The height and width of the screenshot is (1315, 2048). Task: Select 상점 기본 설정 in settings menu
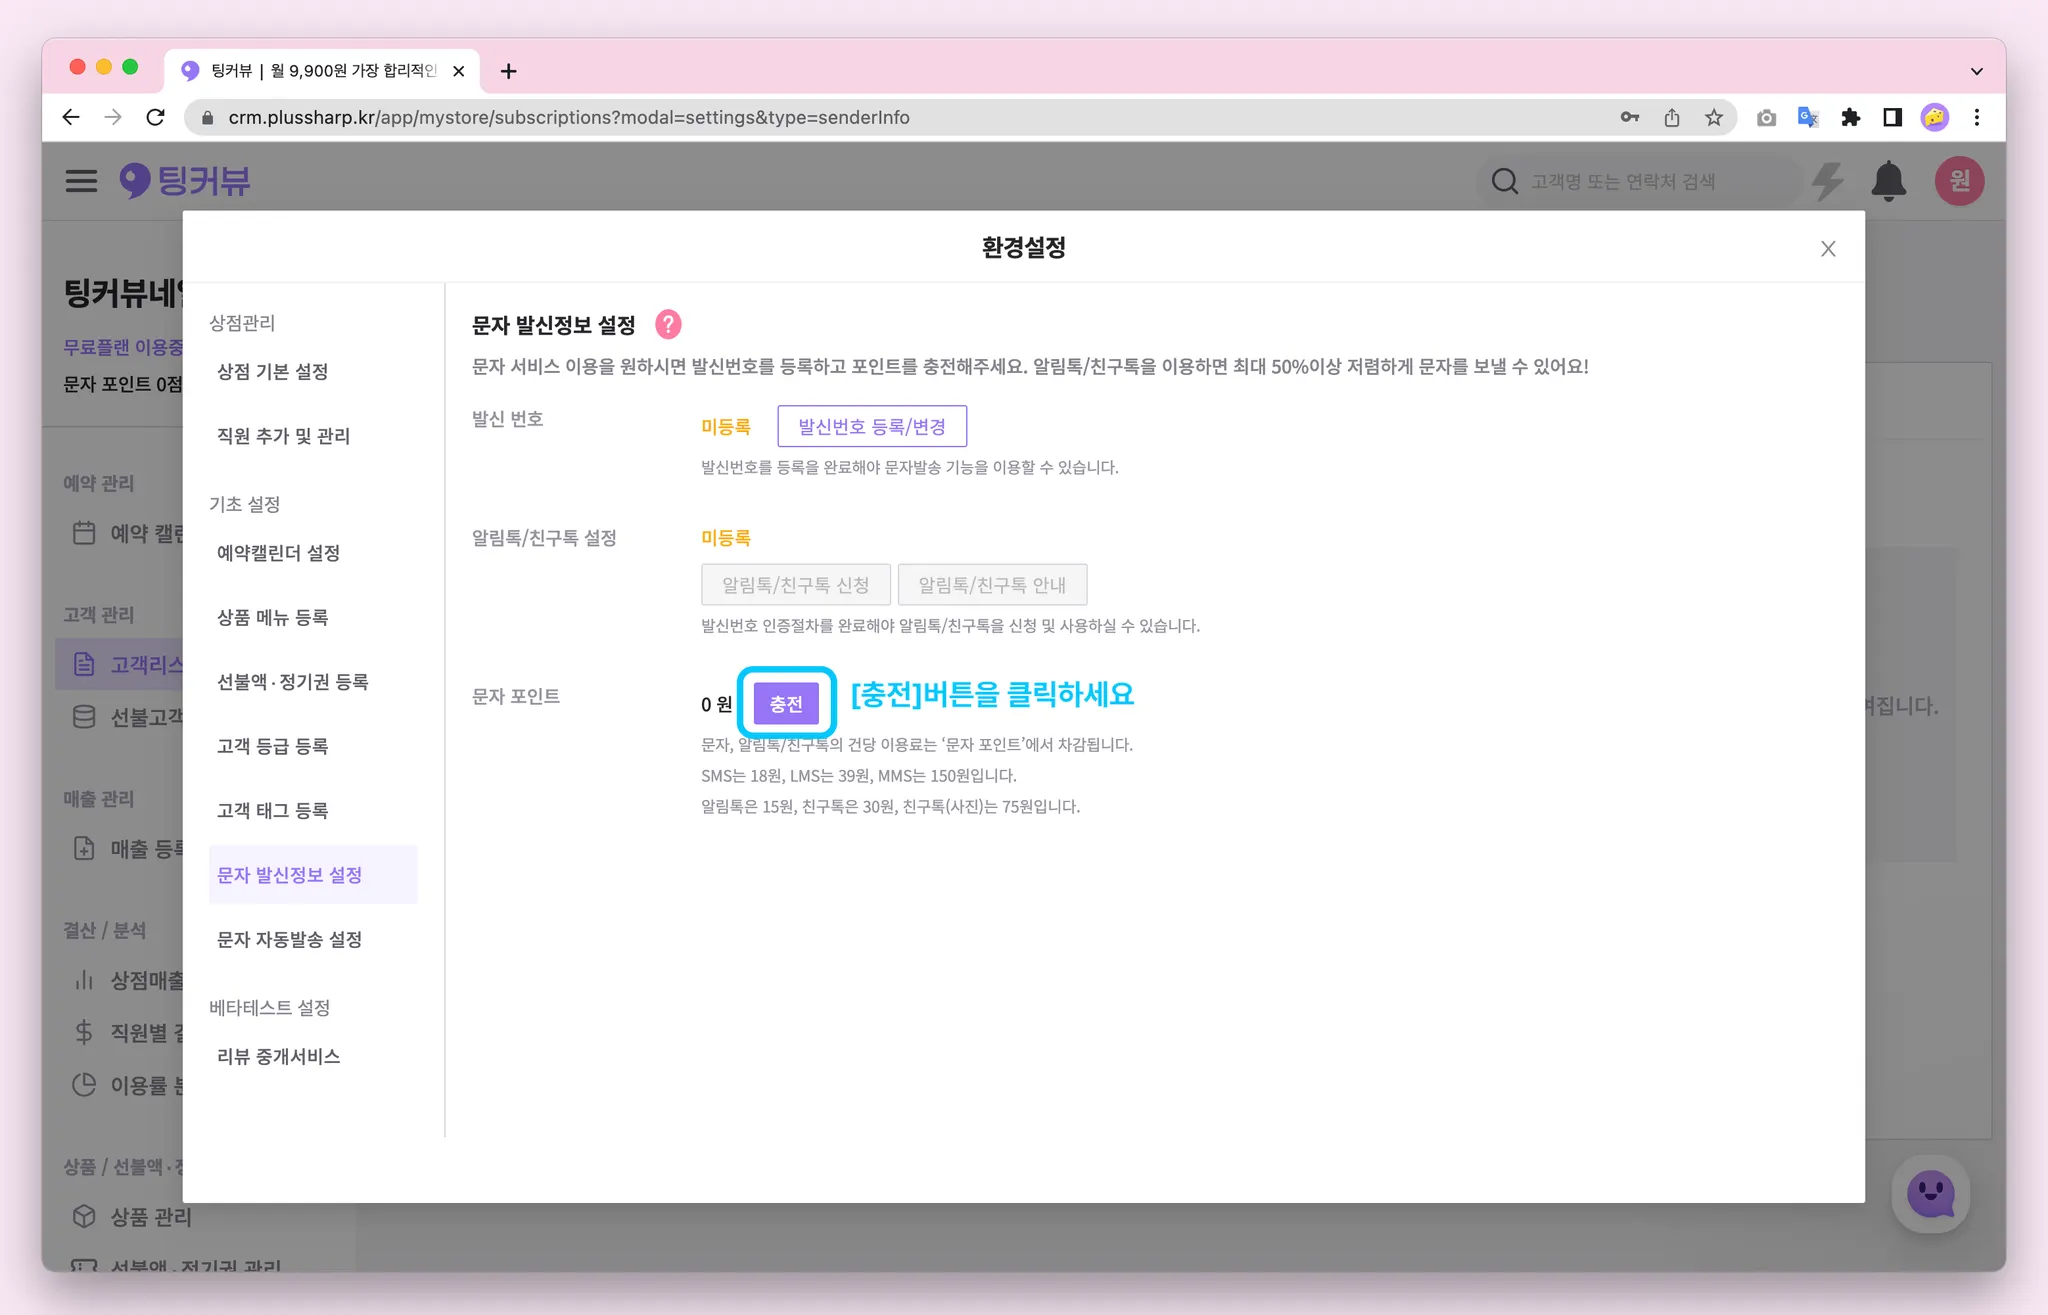pos(273,372)
